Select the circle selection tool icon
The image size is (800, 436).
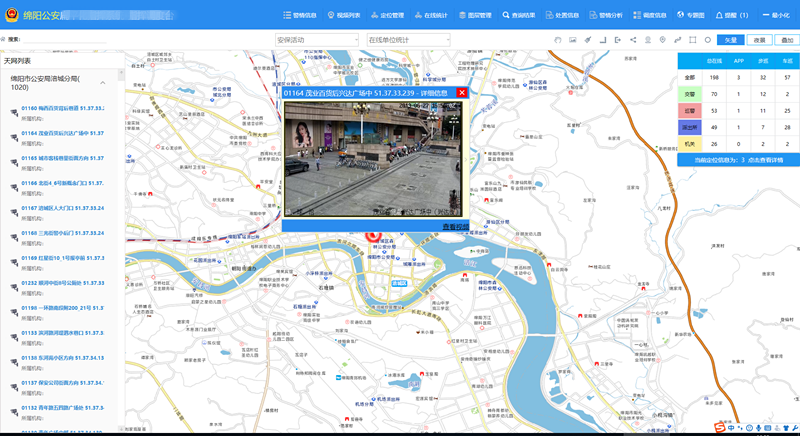[708, 40]
